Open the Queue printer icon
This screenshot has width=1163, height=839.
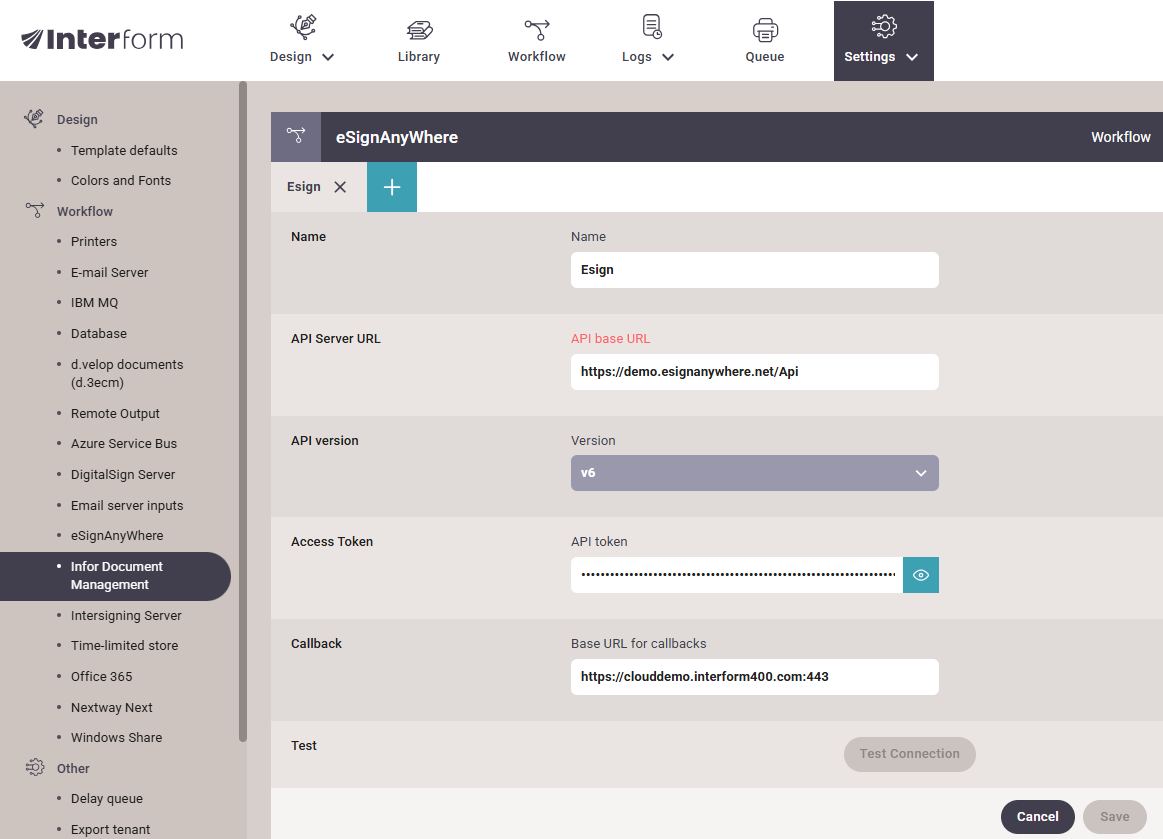(x=765, y=29)
